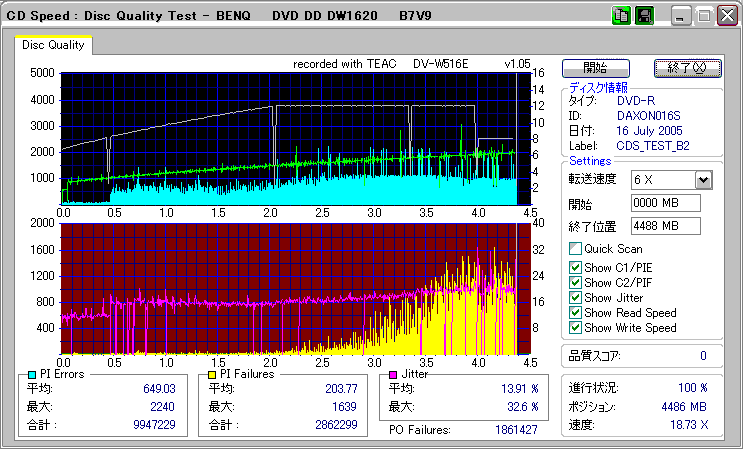Toggle the Show Jitter checkbox
The height and width of the screenshot is (449, 743).
[575, 297]
